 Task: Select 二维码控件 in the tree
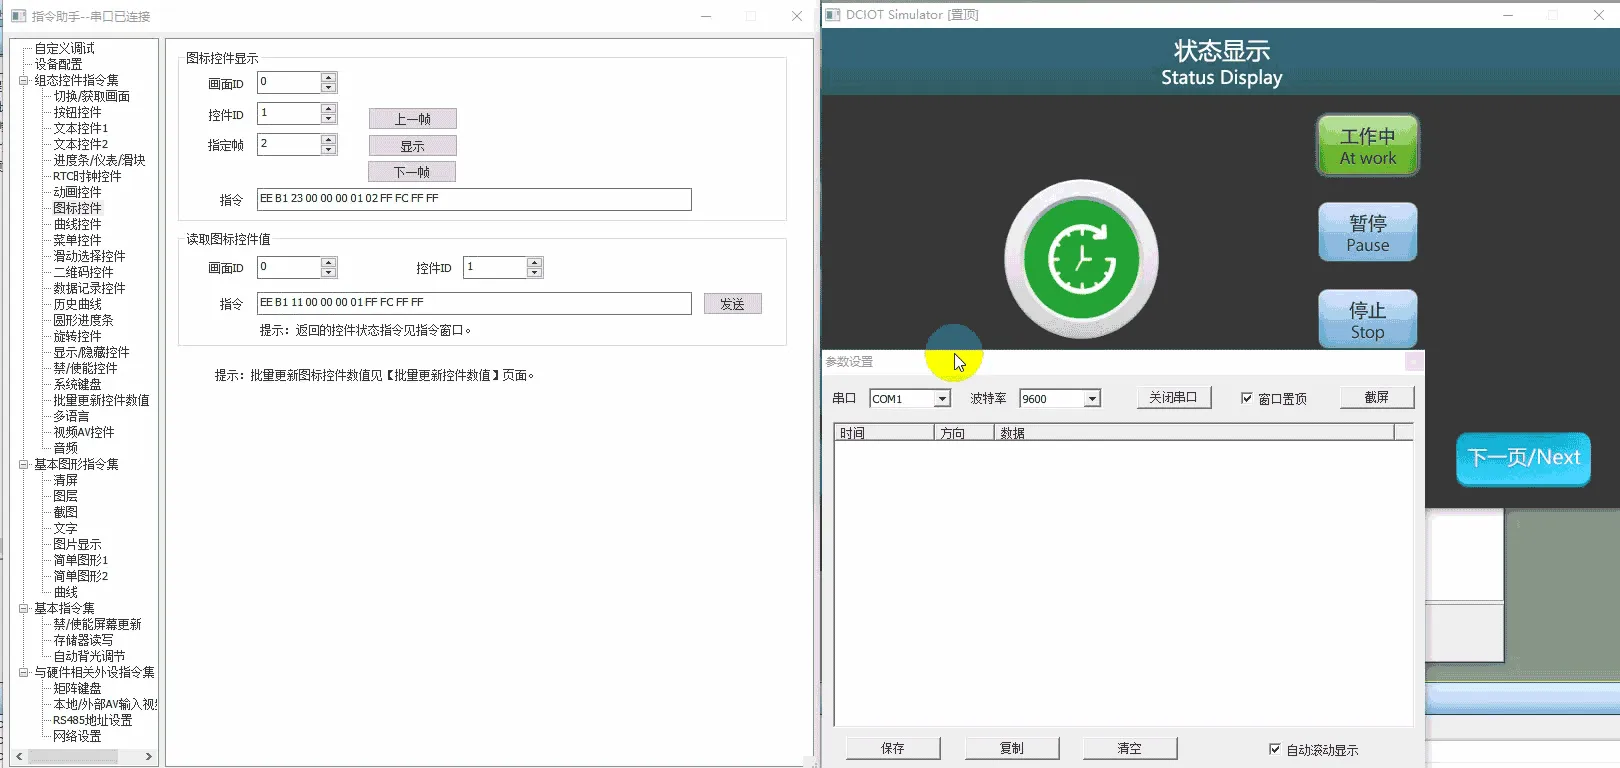coord(83,272)
